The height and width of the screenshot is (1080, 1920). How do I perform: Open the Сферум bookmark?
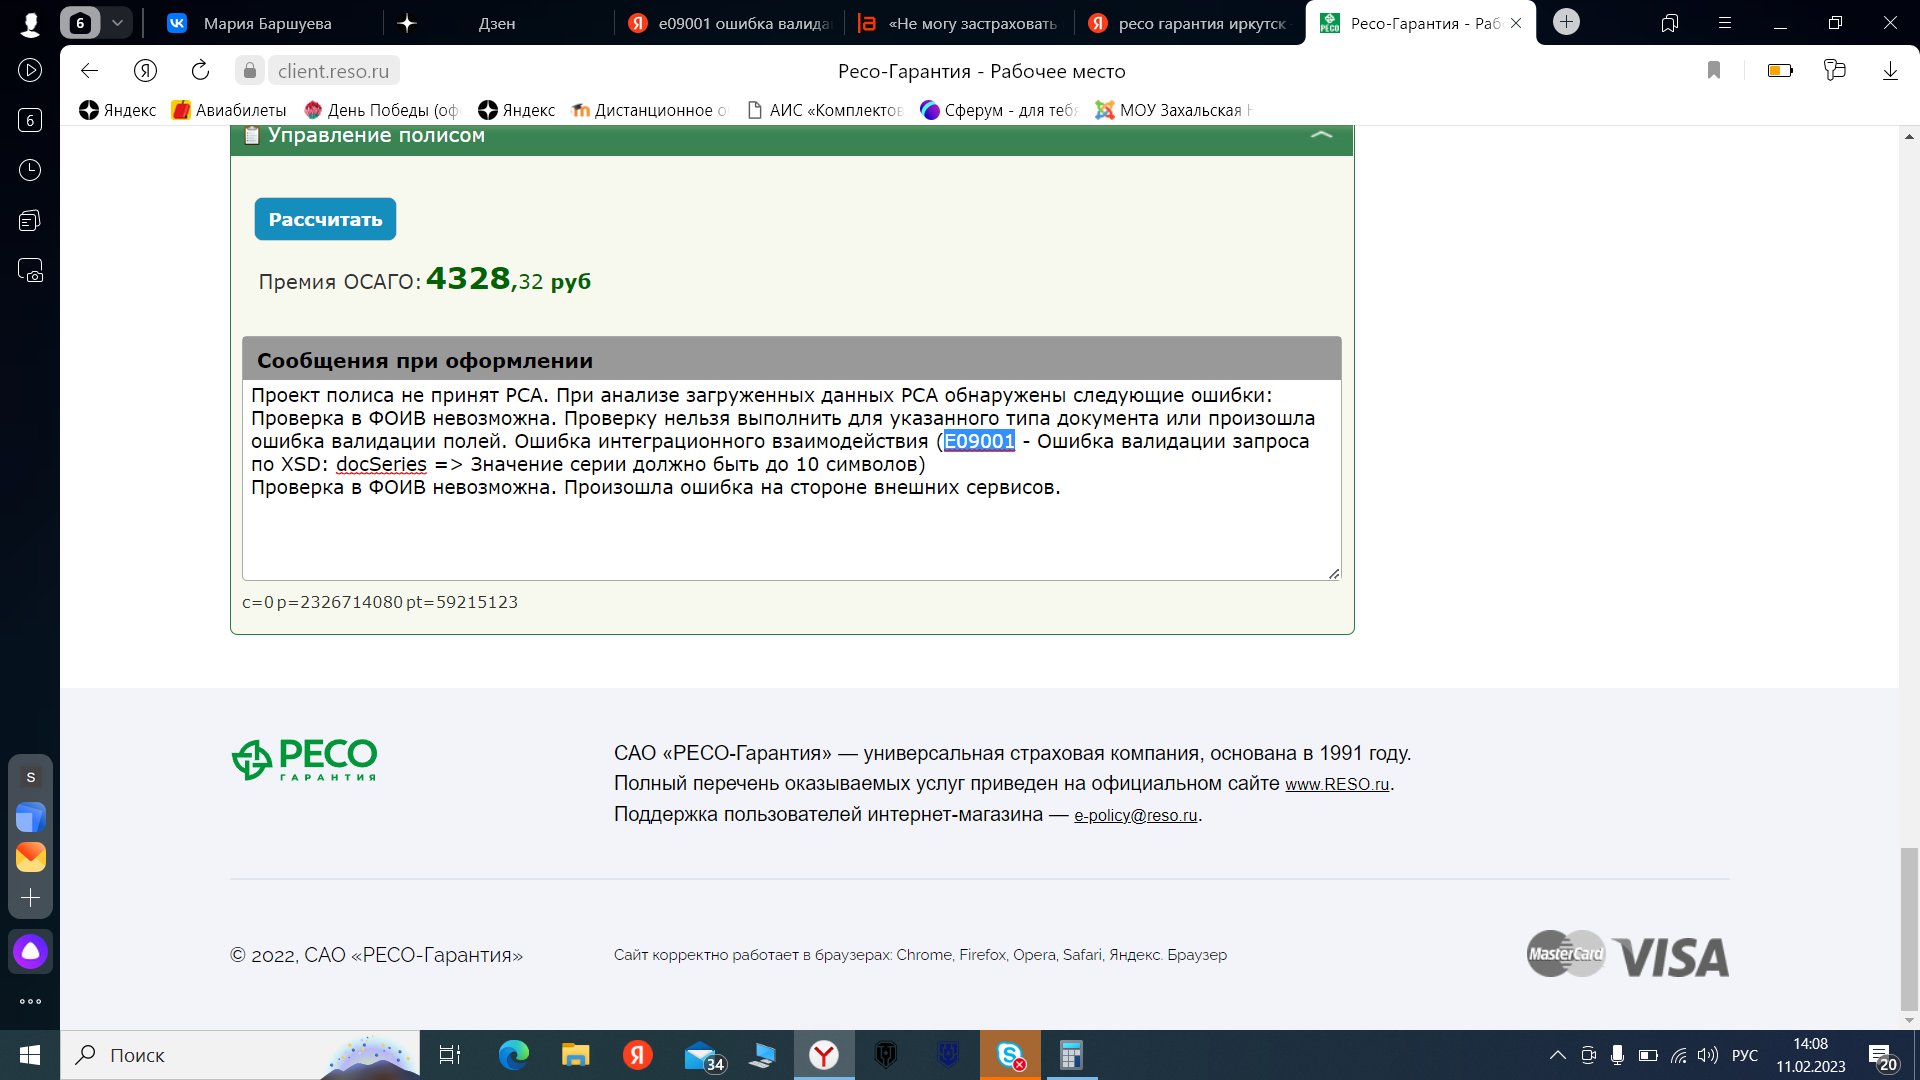pyautogui.click(x=998, y=110)
